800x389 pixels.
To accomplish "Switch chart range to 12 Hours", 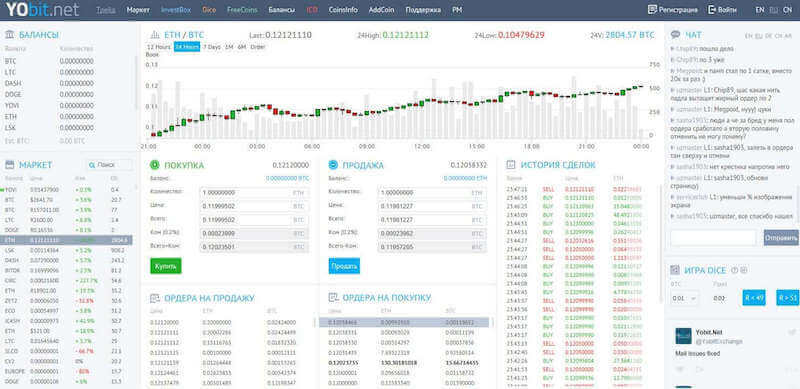I will point(159,47).
